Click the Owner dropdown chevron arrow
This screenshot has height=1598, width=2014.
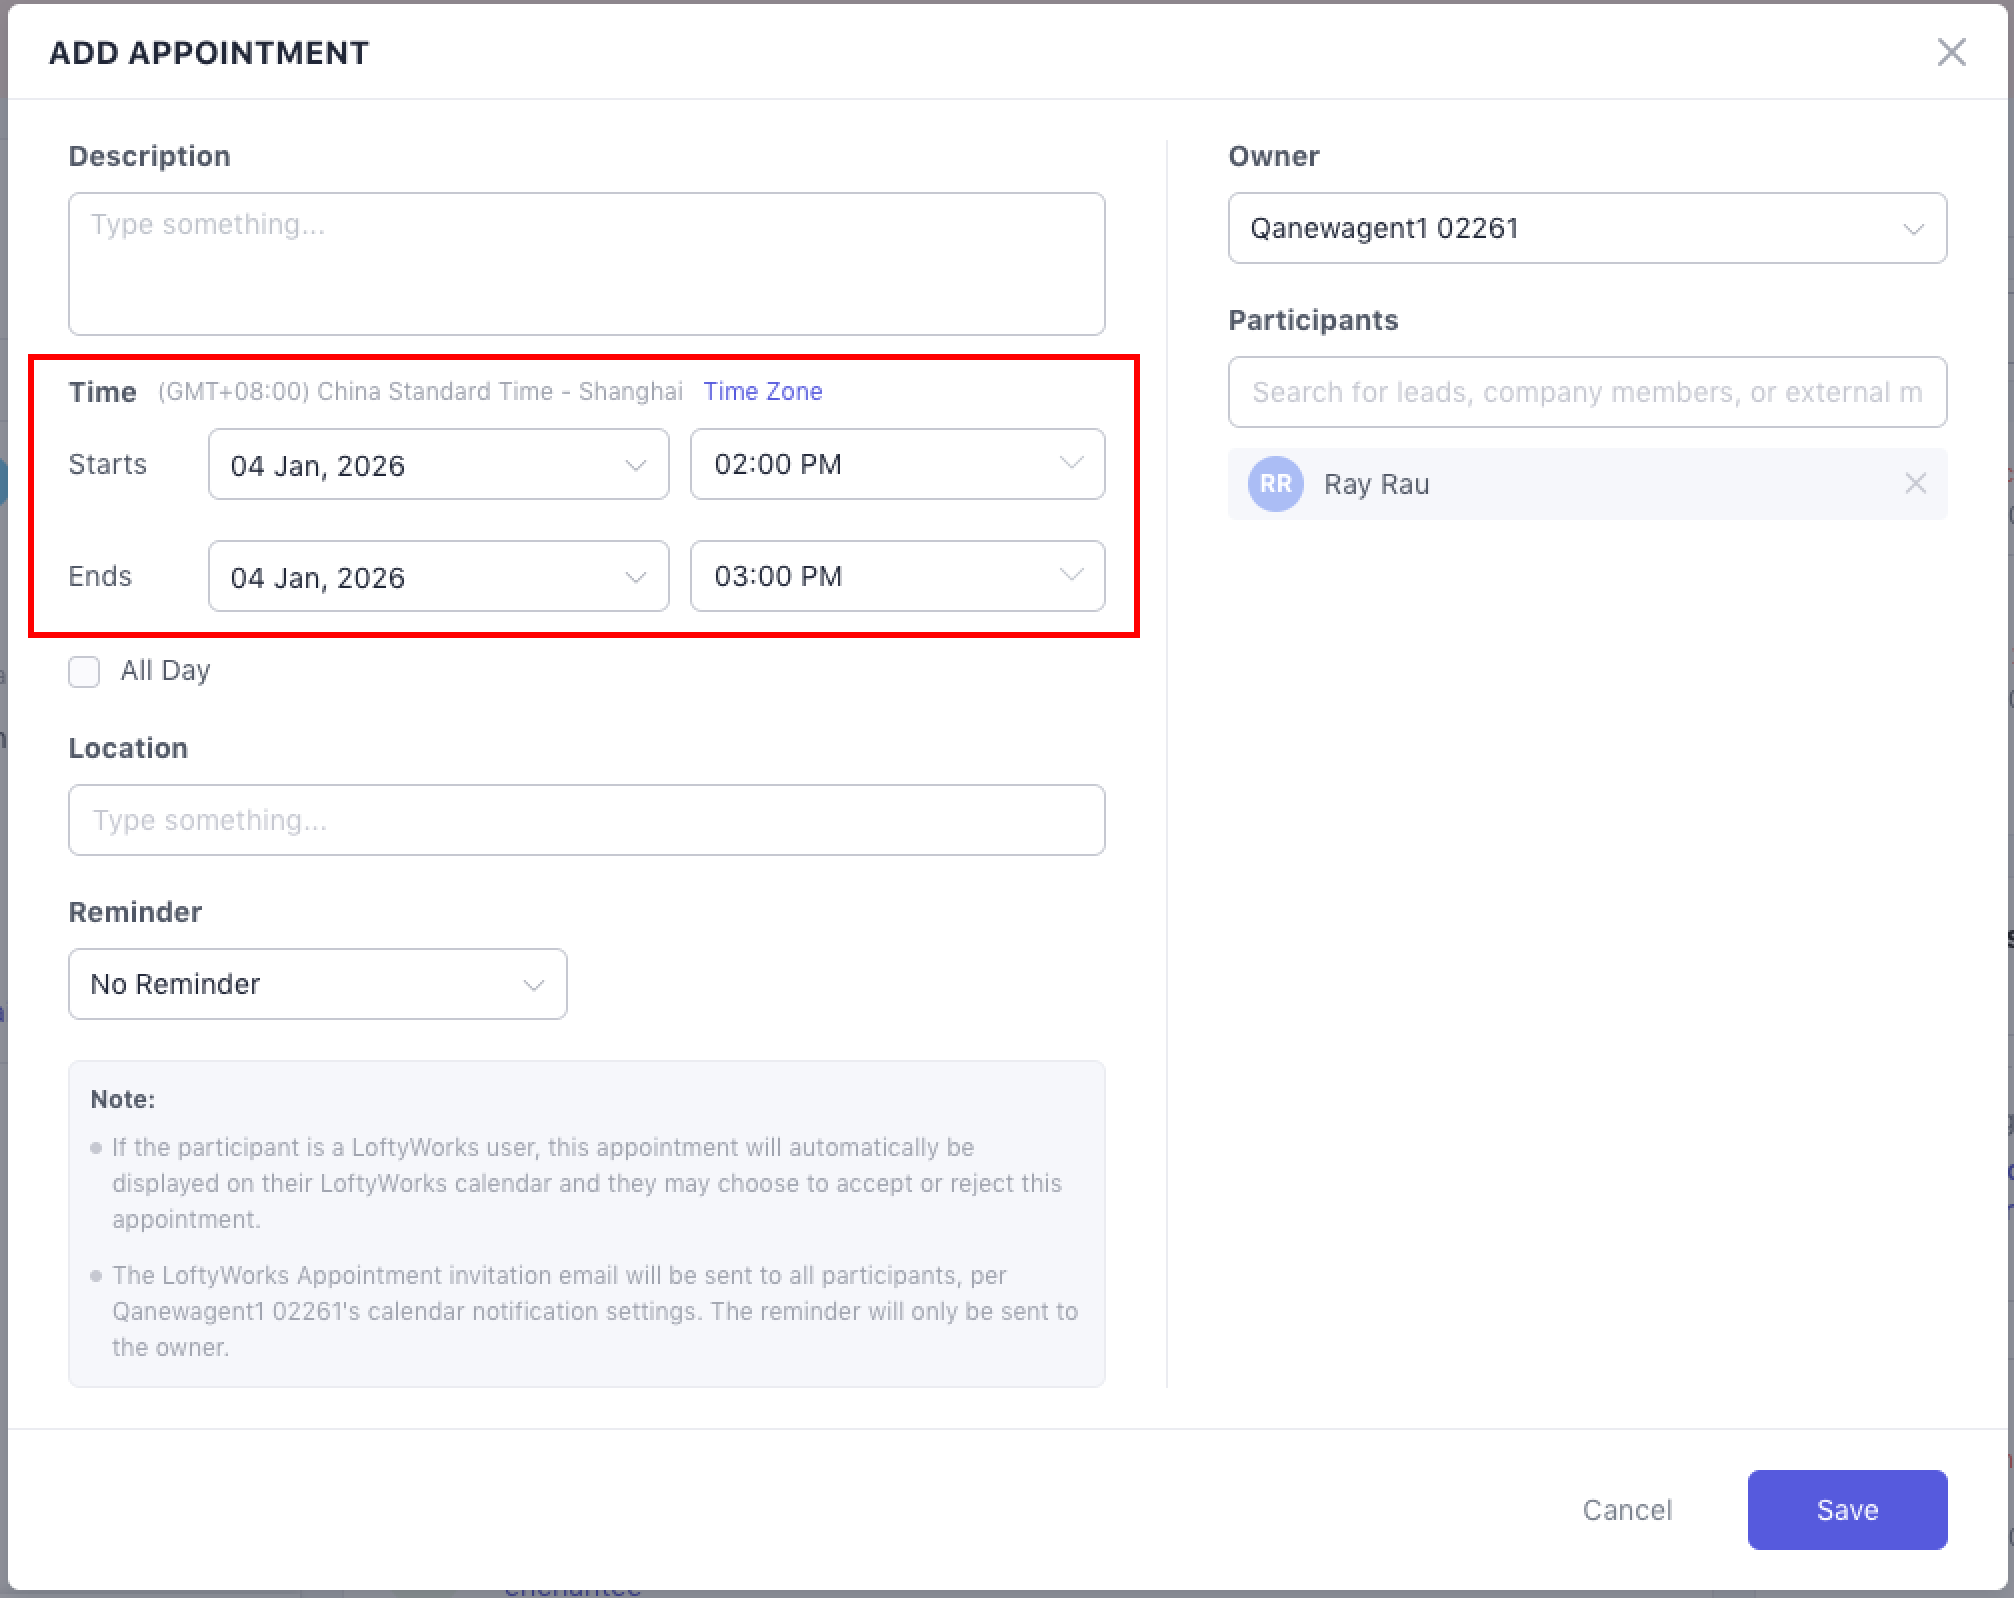click(x=1913, y=229)
